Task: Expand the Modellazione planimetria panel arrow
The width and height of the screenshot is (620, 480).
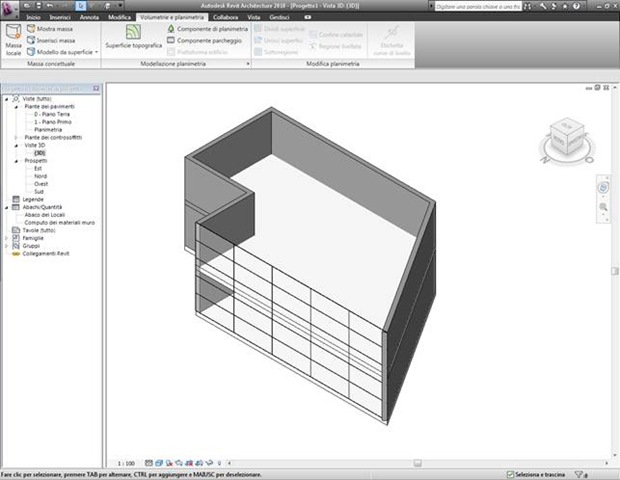Action: pos(248,64)
